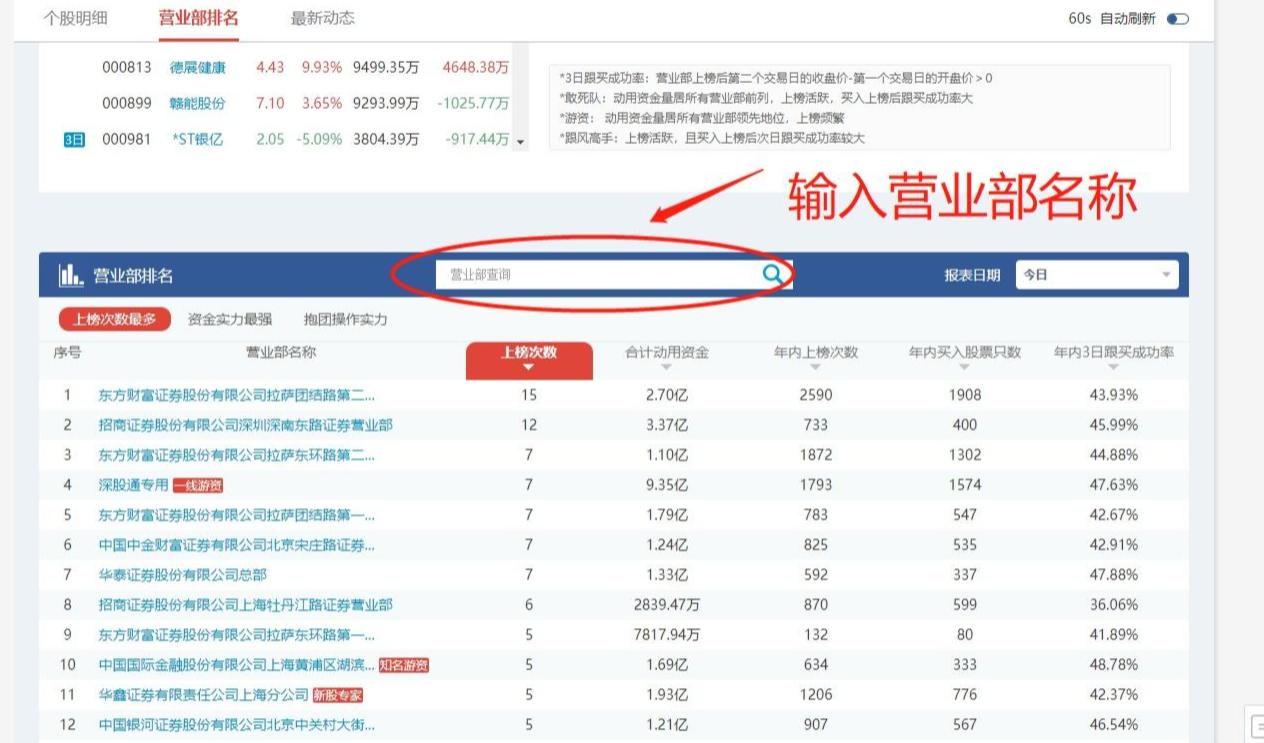Click the stock list scrollbar down arrow
This screenshot has width=1264, height=743.
click(520, 142)
